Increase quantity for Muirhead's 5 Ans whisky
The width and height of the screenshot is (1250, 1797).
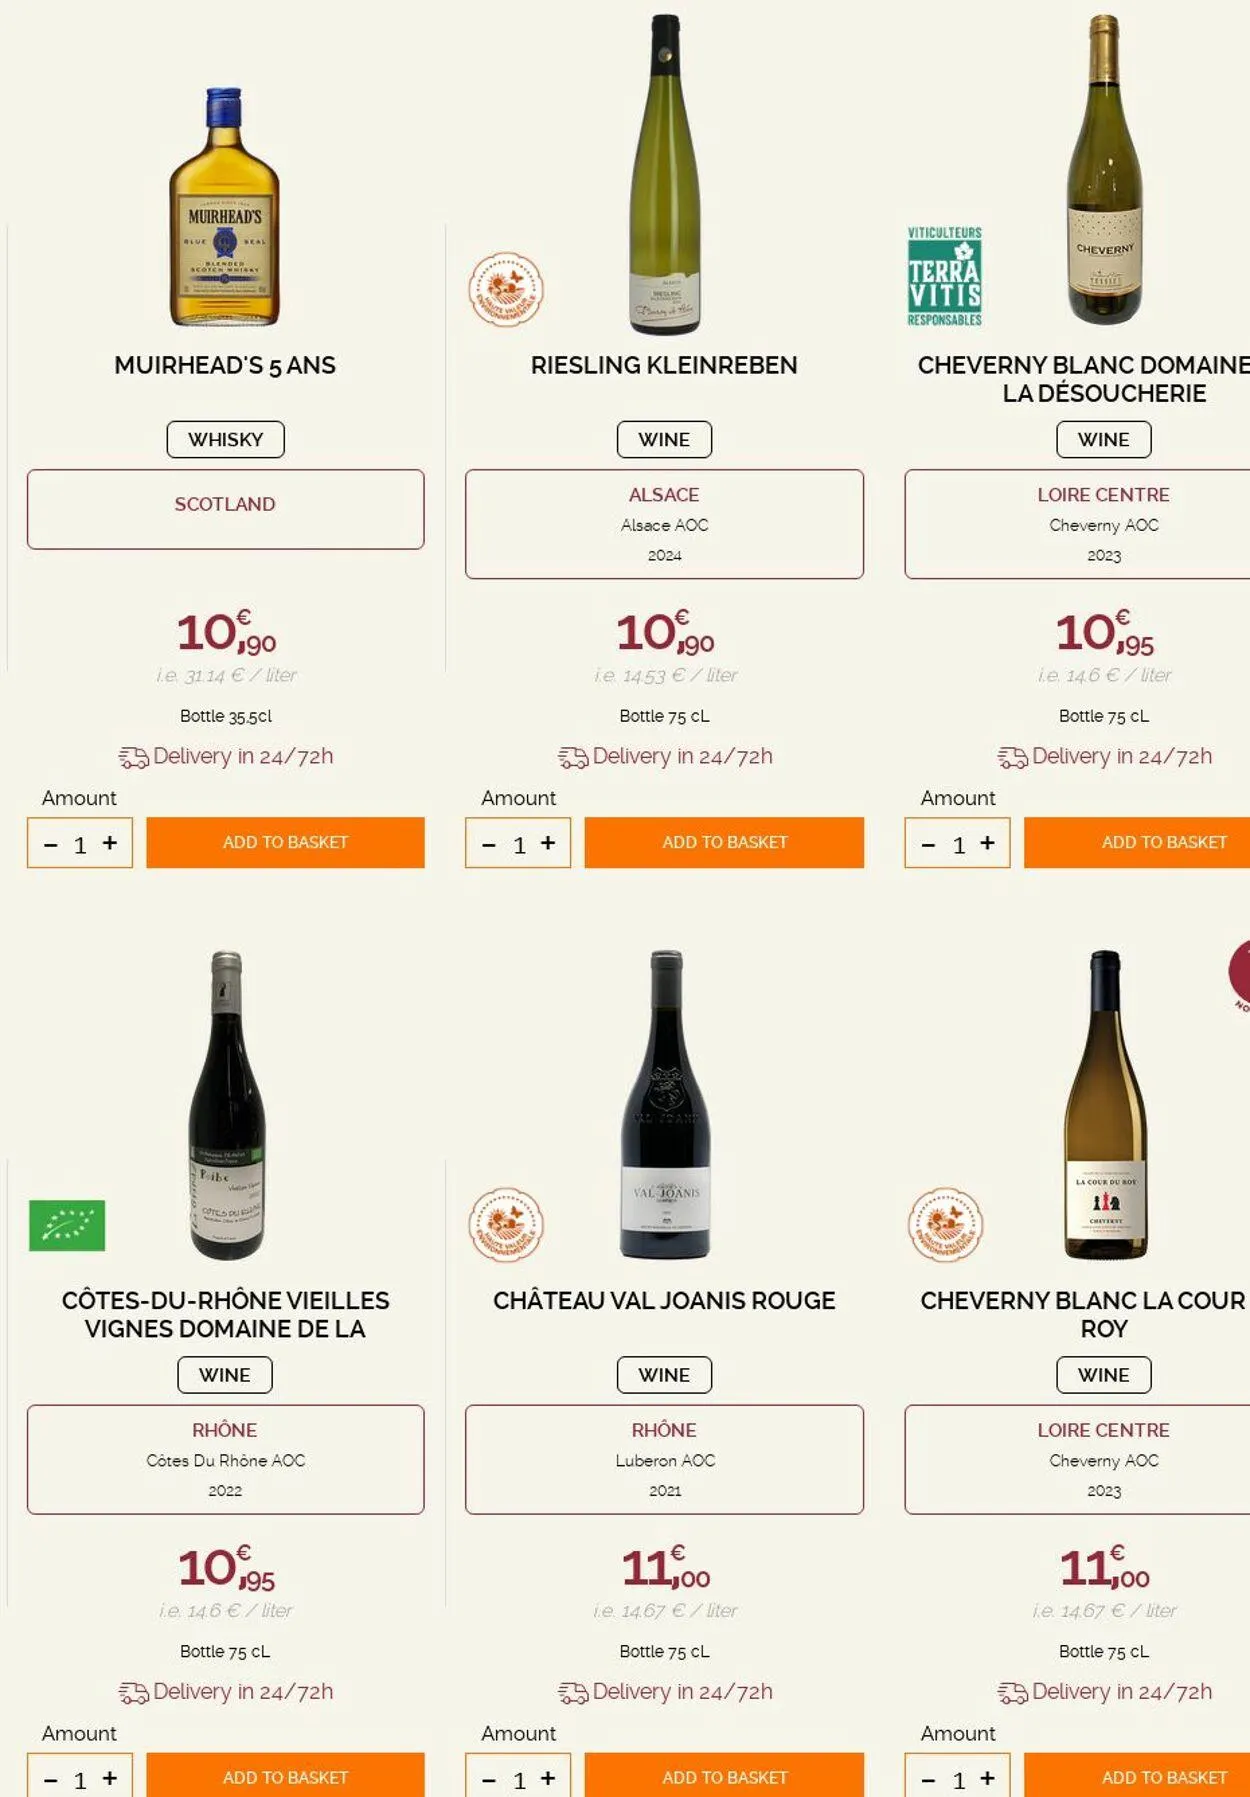tap(110, 843)
